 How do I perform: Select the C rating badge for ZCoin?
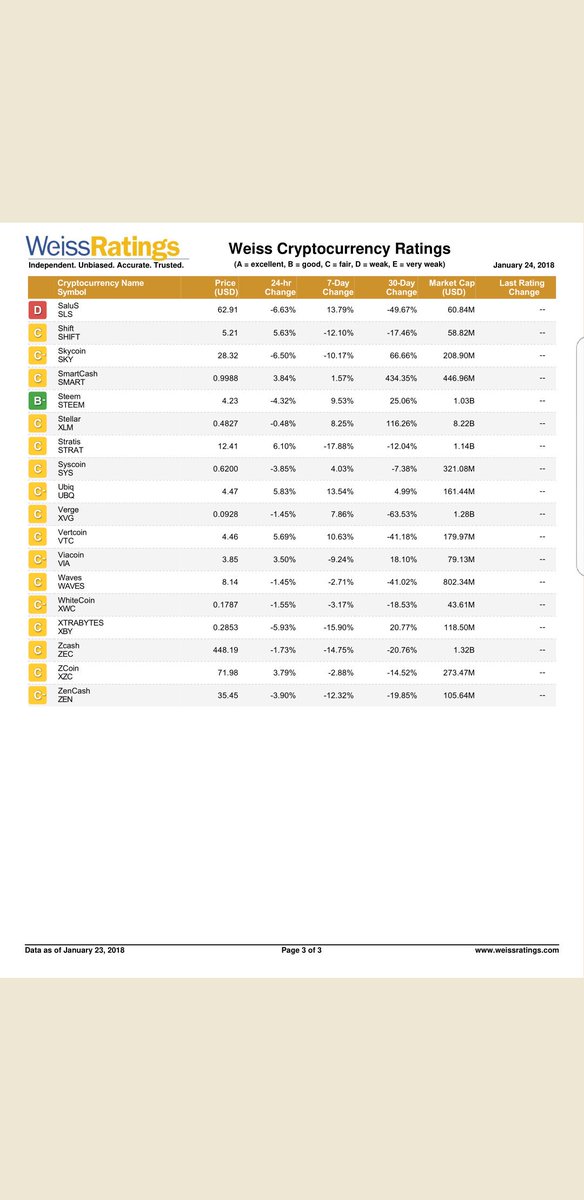[38, 672]
